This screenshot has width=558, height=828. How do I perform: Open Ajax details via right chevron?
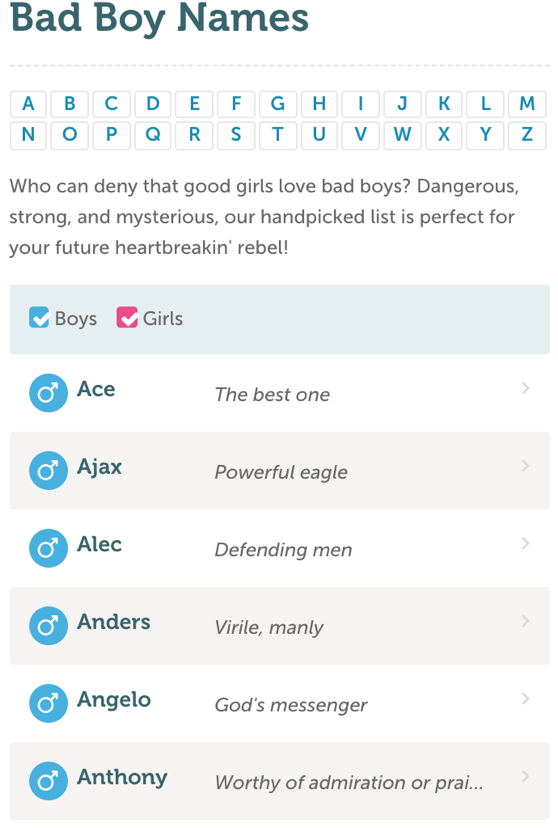pyautogui.click(x=525, y=466)
